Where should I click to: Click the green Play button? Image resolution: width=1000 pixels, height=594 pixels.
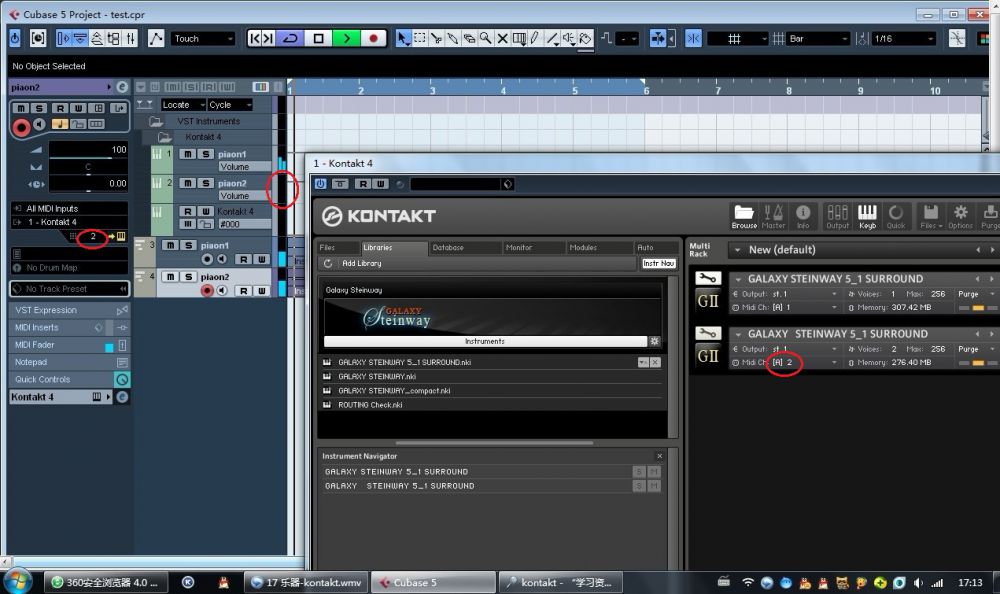(x=346, y=38)
